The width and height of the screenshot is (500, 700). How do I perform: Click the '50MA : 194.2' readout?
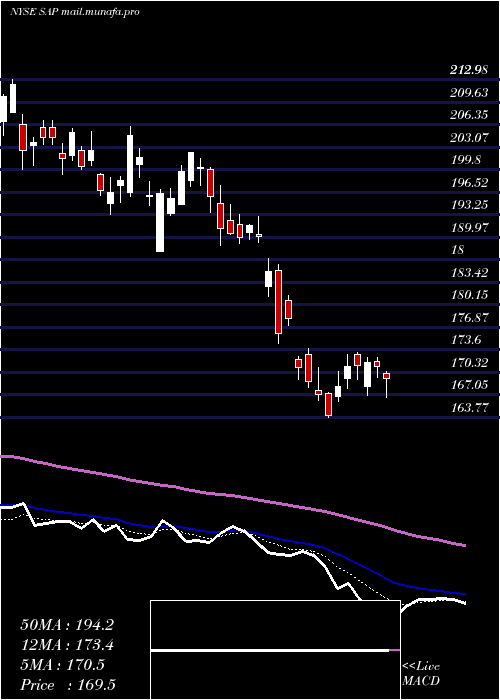[x=67, y=625]
